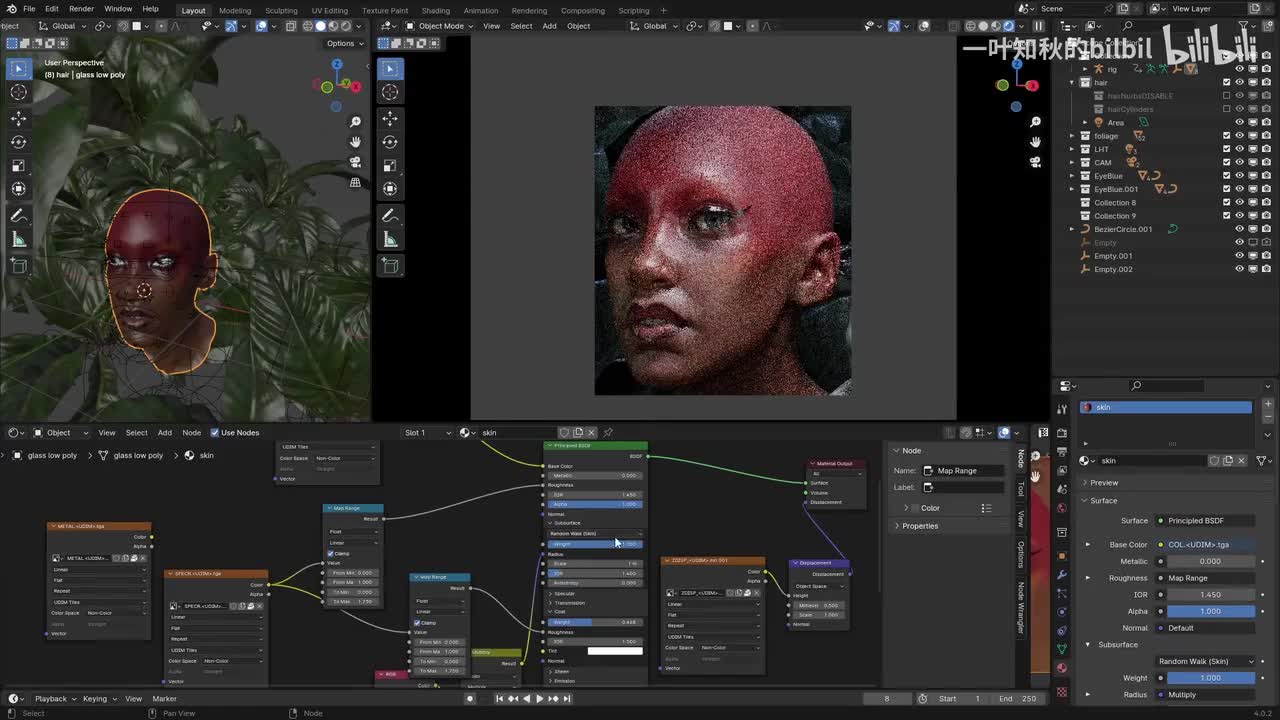Uncheck the CAM collection exclude checkbox

click(x=1226, y=162)
